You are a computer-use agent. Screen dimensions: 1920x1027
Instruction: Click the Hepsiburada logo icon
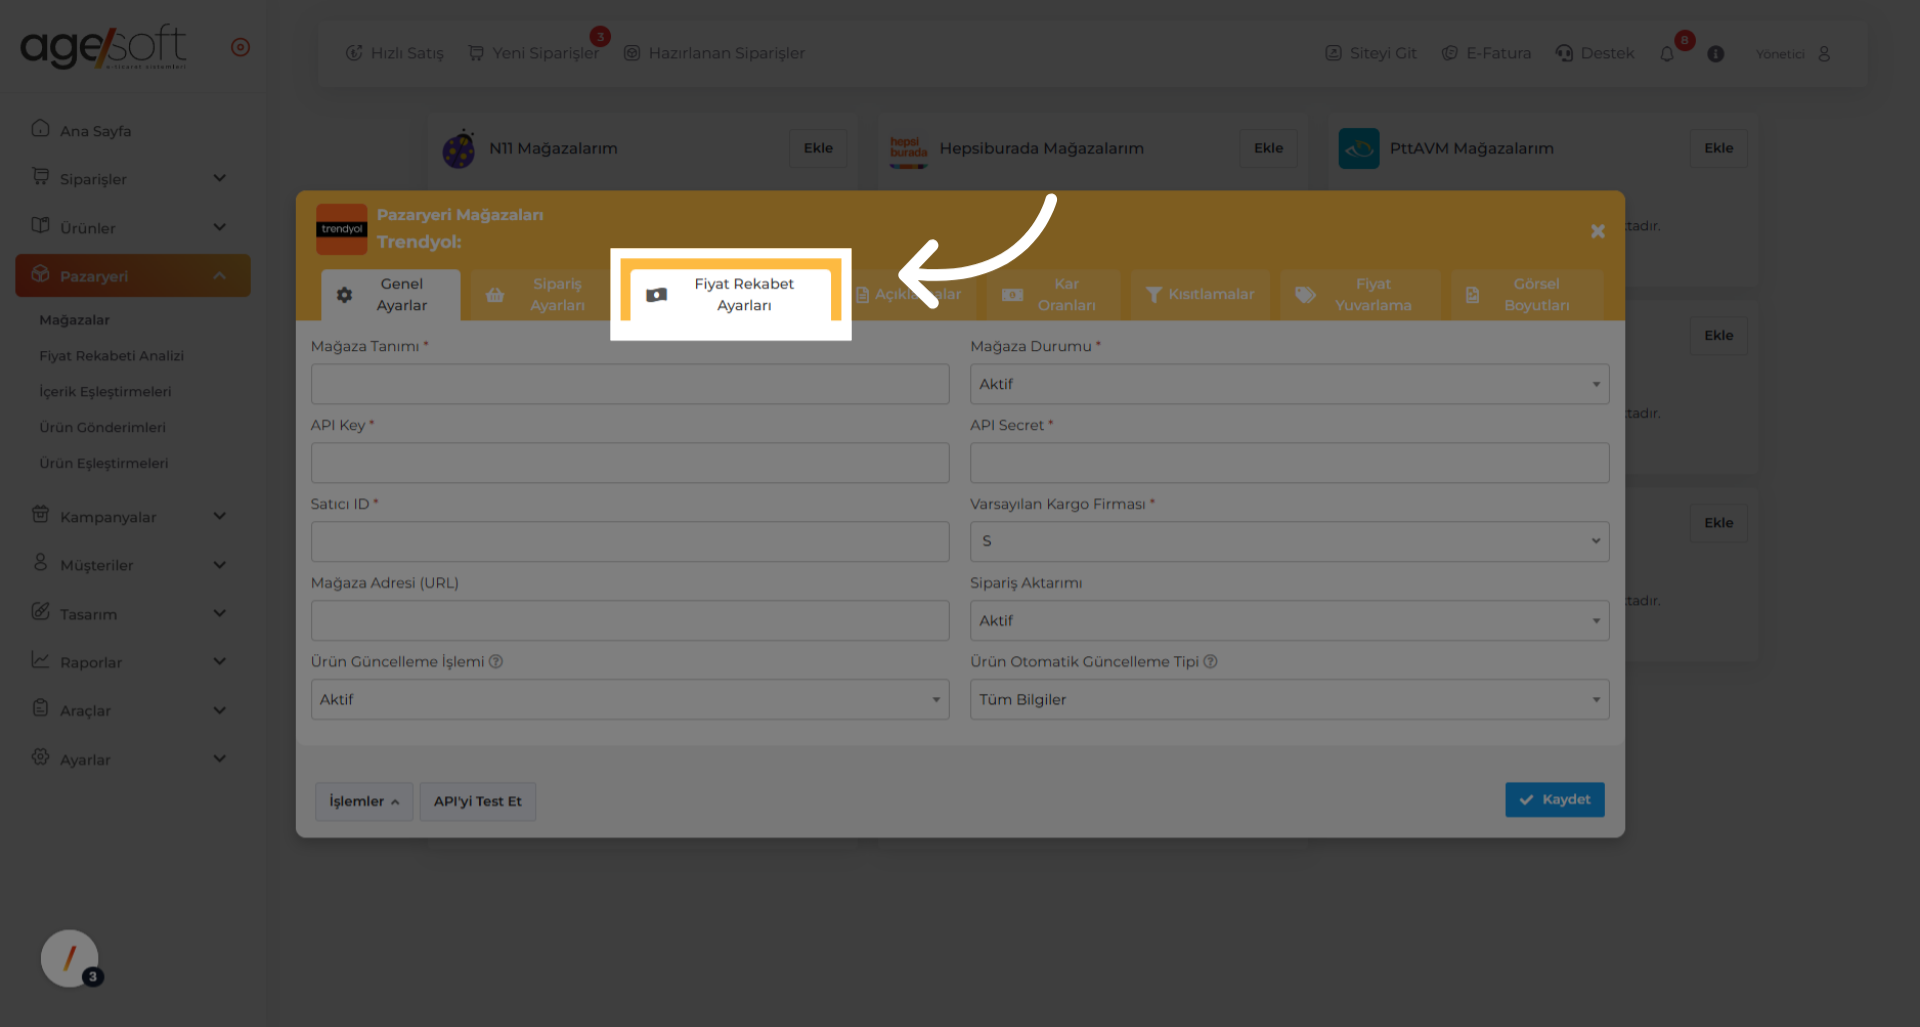tap(908, 150)
